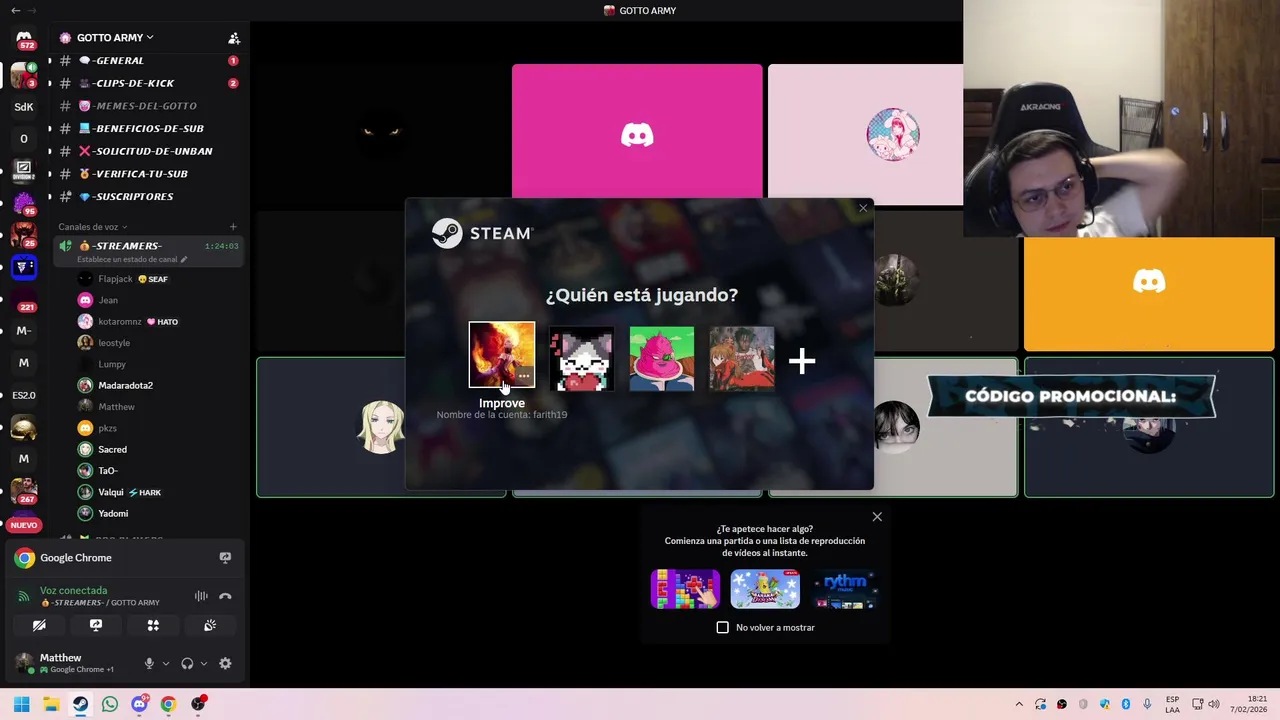Mute the microphone in user panel

pyautogui.click(x=149, y=663)
